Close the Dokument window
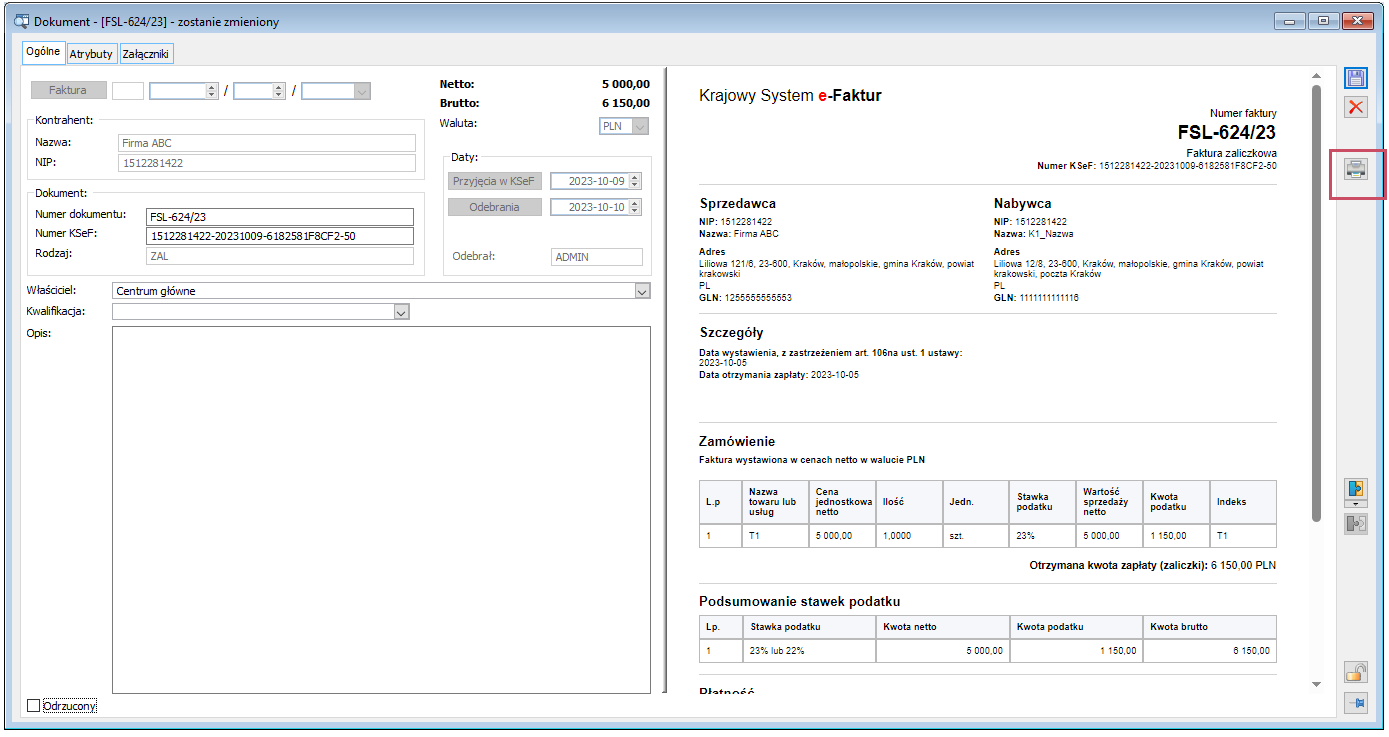This screenshot has height=737, width=1389. 1357,20
